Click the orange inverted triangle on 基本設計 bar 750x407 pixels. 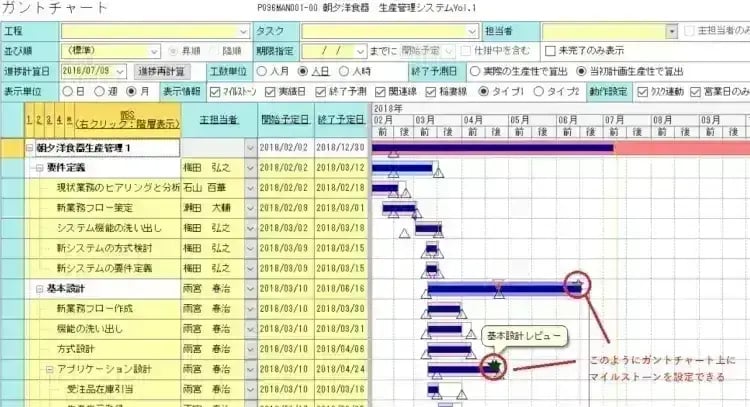(498, 284)
